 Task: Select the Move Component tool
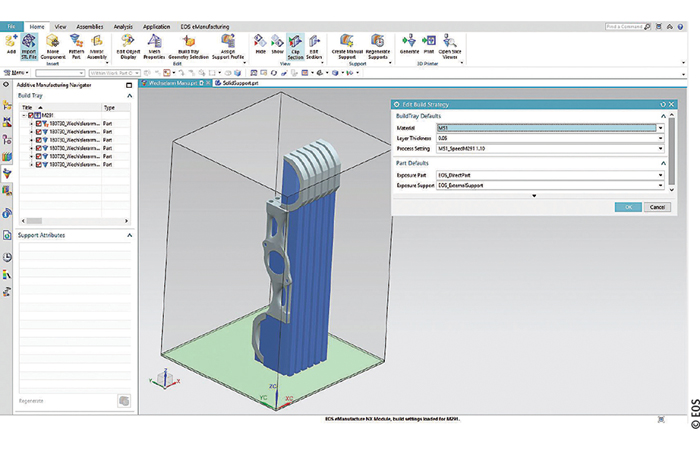click(x=53, y=46)
